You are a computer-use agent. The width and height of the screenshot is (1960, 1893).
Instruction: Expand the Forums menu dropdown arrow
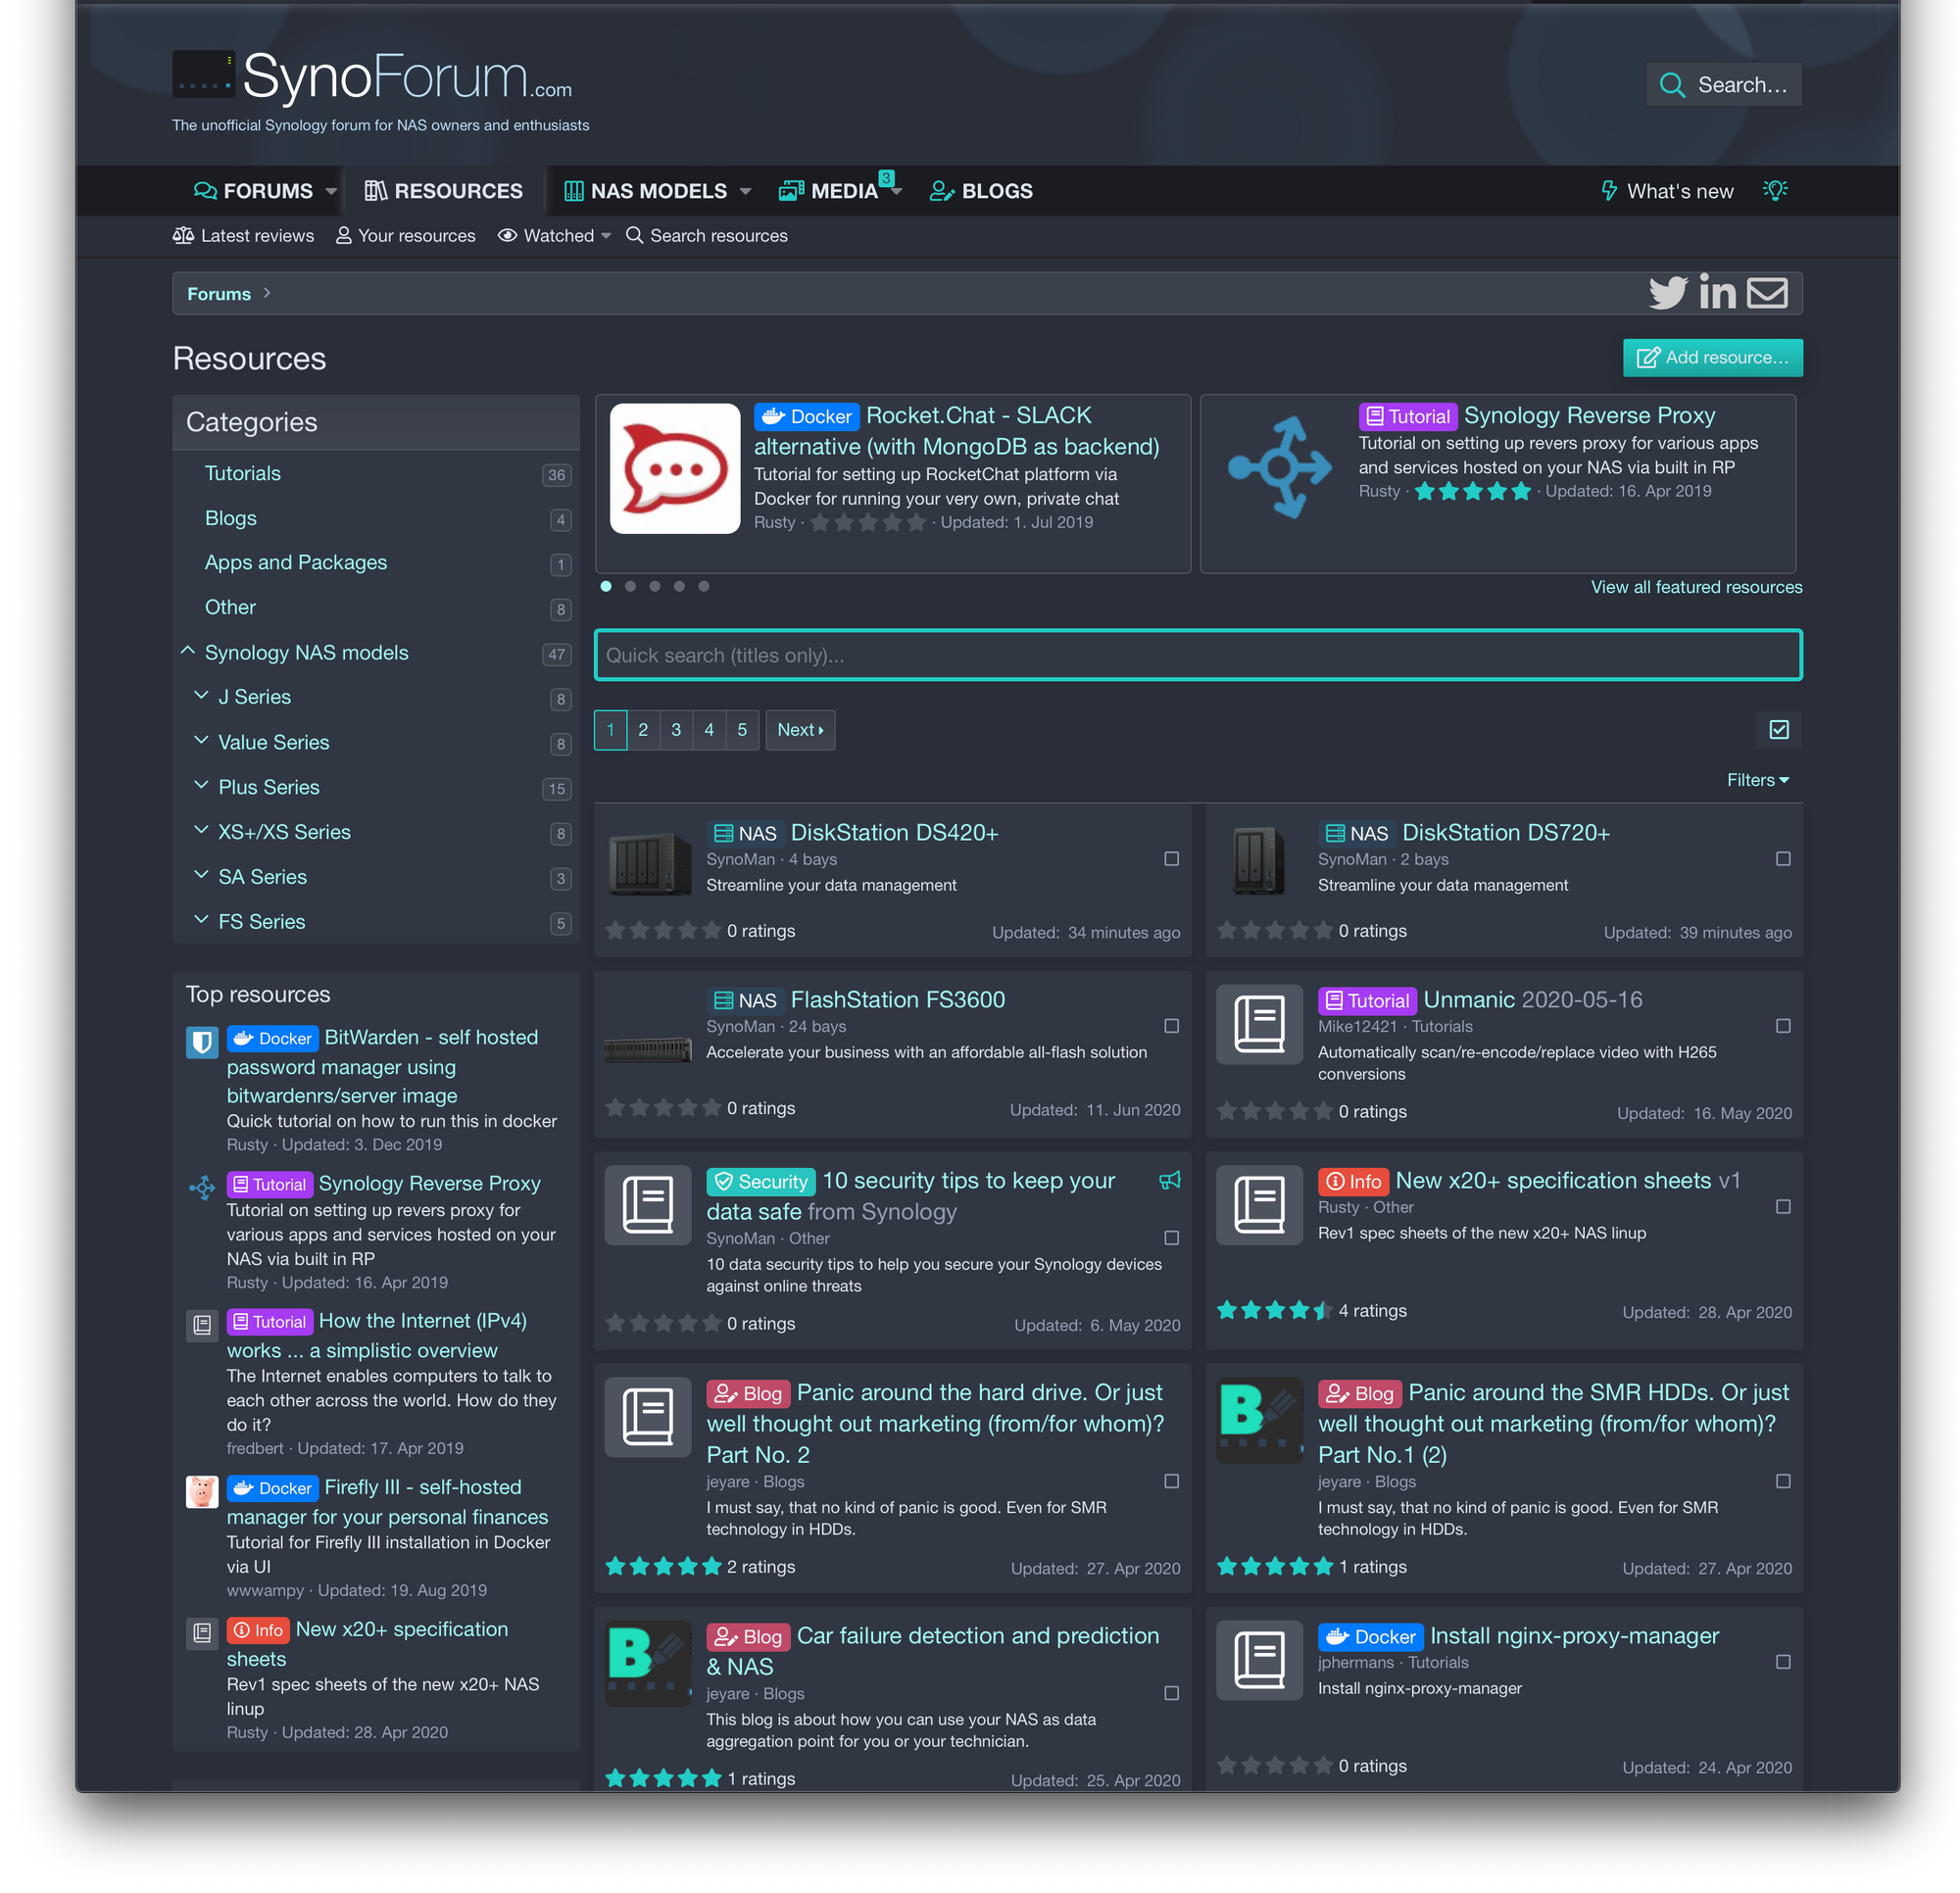tap(331, 191)
